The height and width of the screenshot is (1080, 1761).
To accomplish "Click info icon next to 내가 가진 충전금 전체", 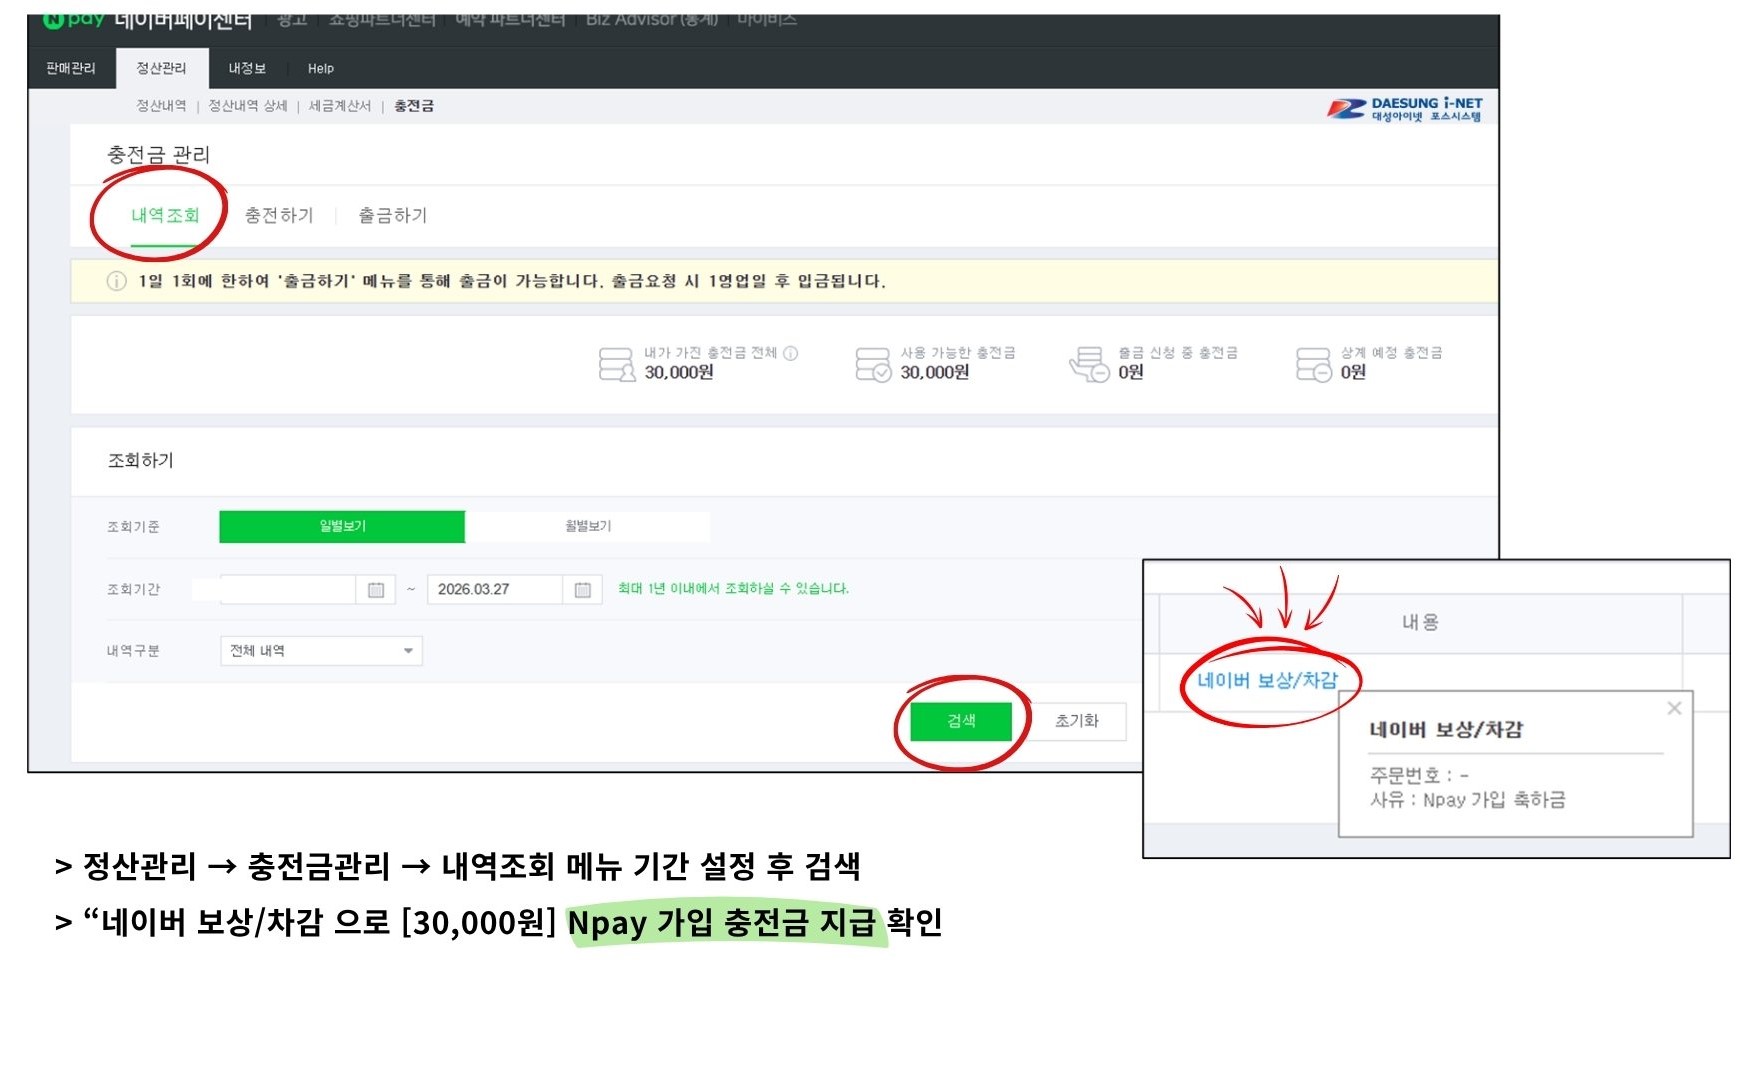I will coord(791,353).
